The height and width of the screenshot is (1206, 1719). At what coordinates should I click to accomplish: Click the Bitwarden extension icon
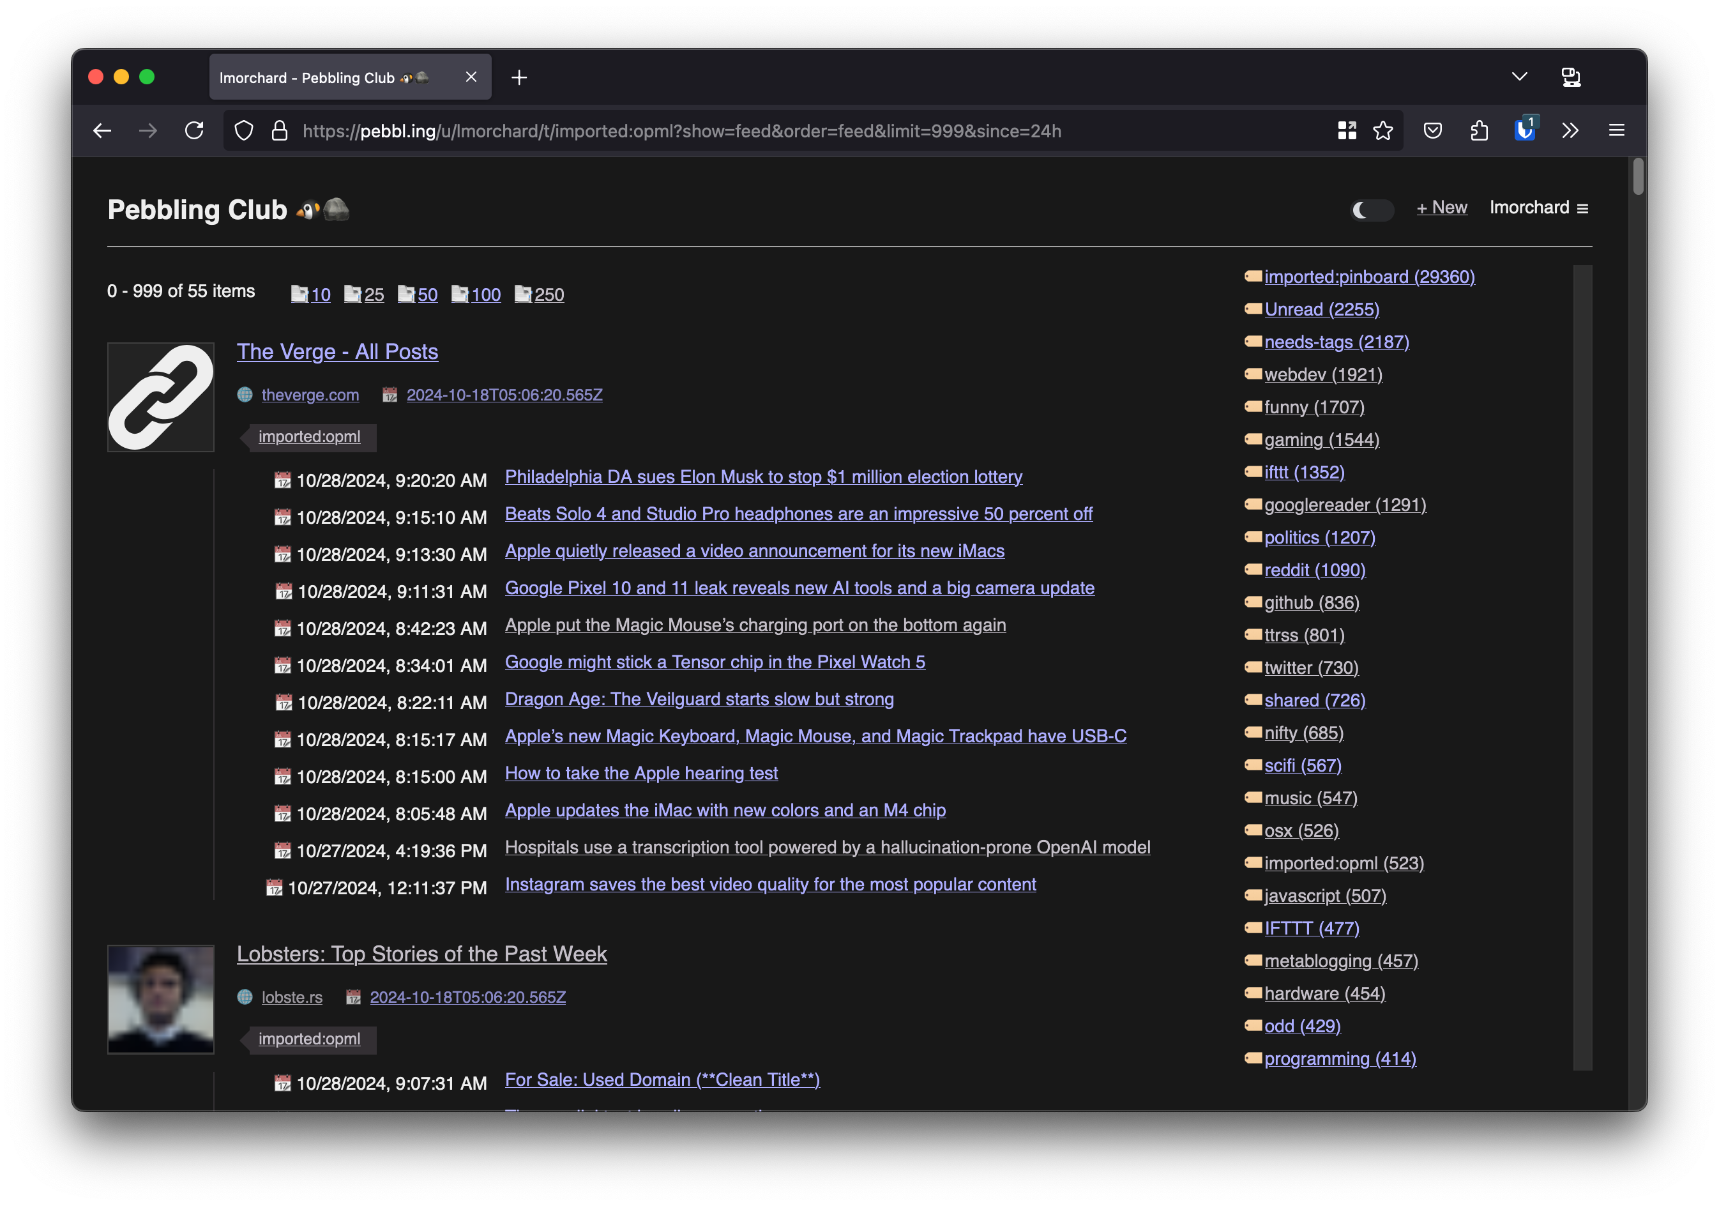coord(1524,130)
